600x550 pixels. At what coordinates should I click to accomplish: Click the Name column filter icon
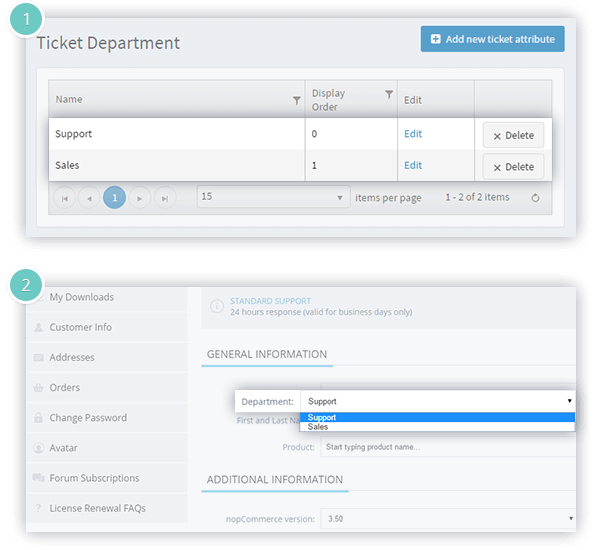point(296,101)
